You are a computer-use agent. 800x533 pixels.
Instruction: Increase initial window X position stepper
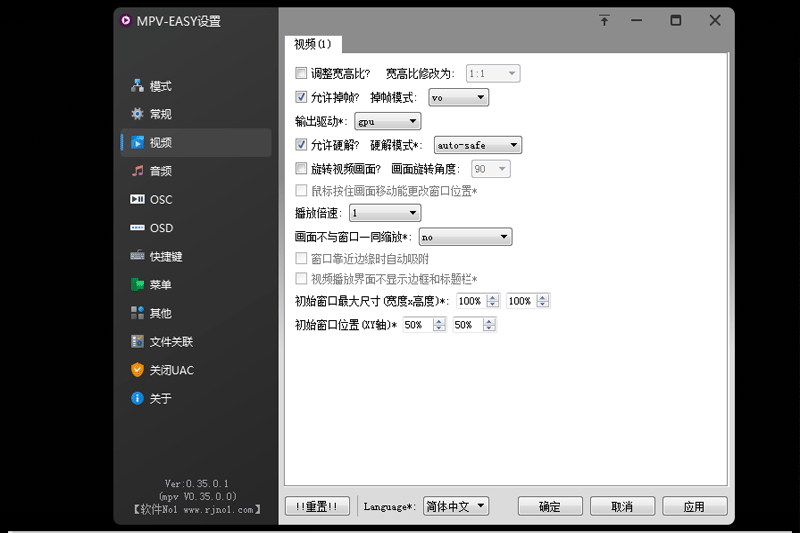coord(439,321)
